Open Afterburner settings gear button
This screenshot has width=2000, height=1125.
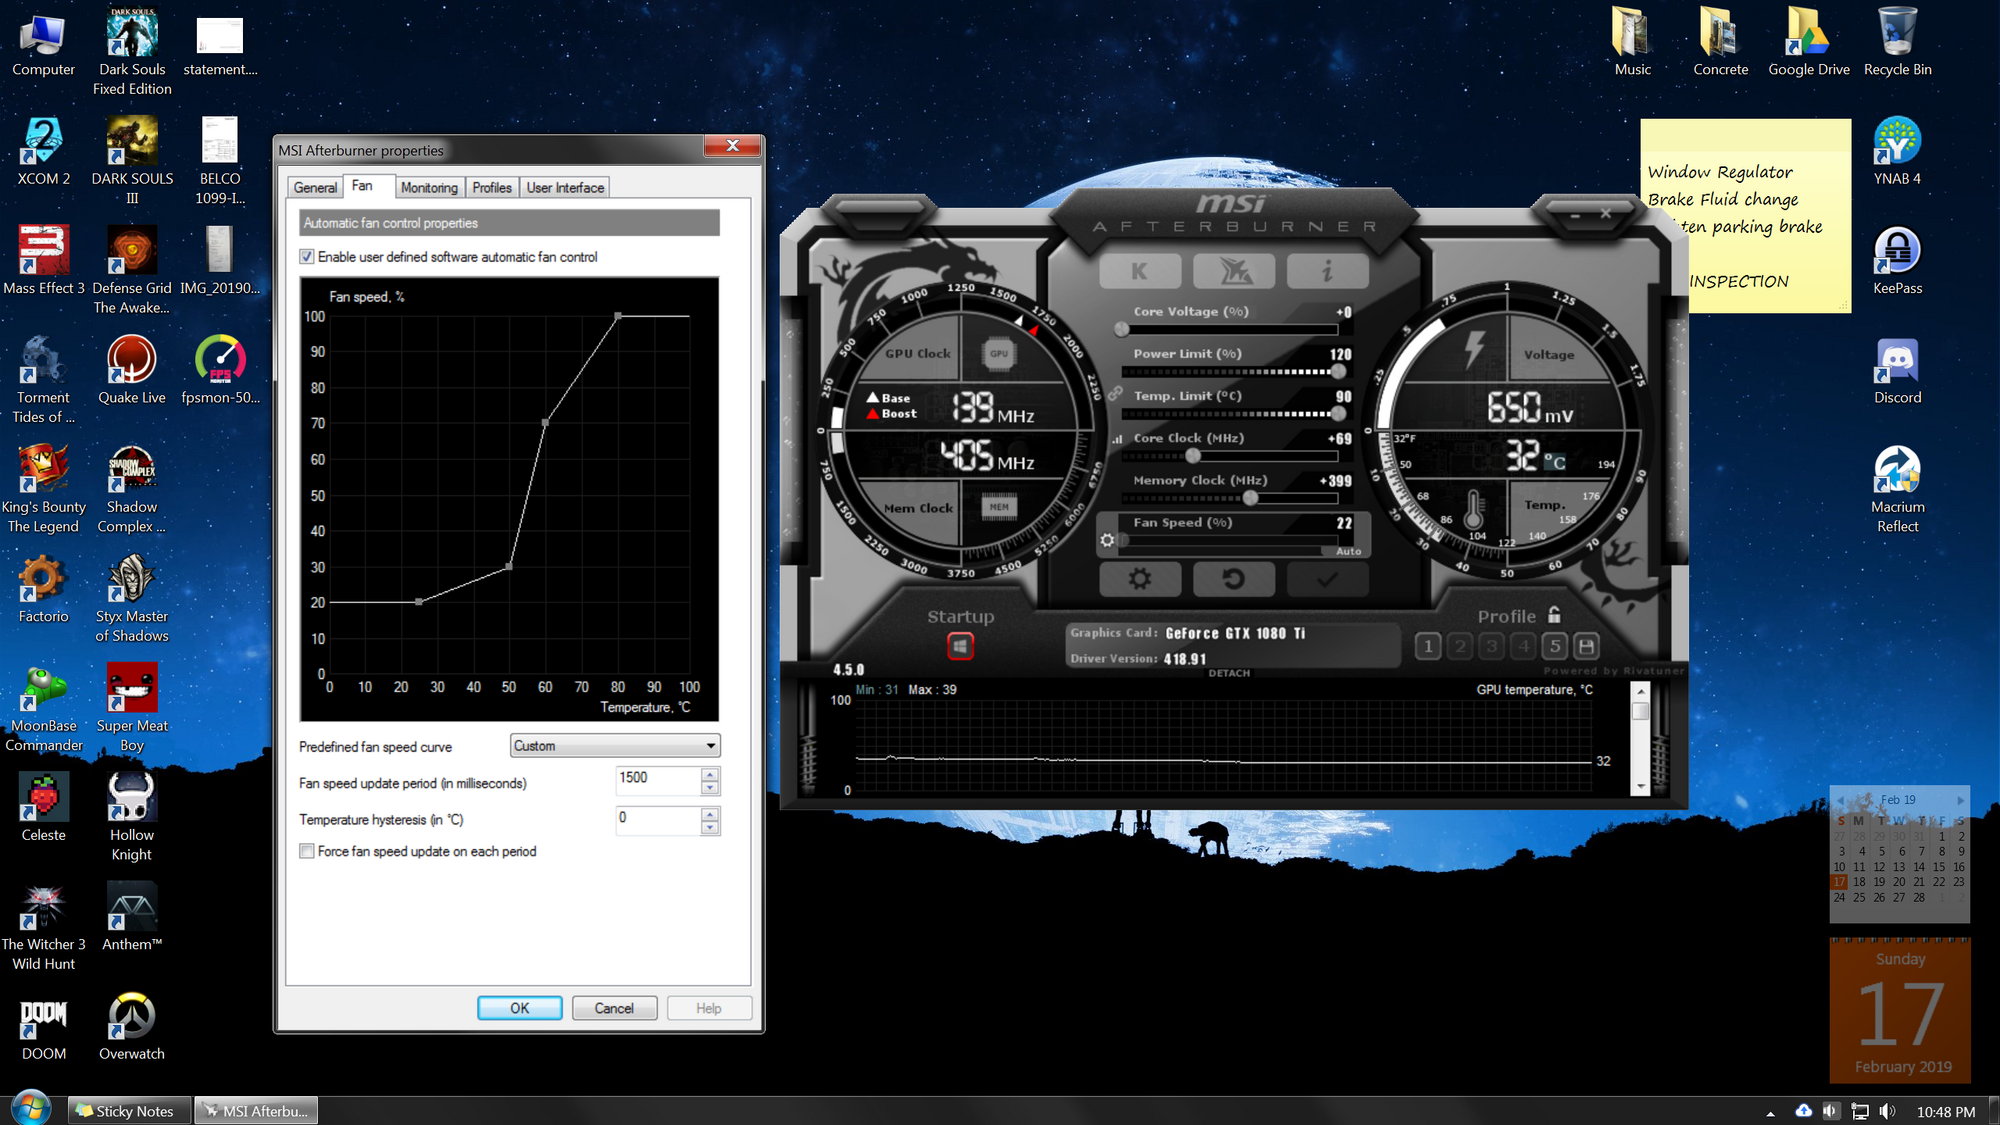tap(1139, 579)
